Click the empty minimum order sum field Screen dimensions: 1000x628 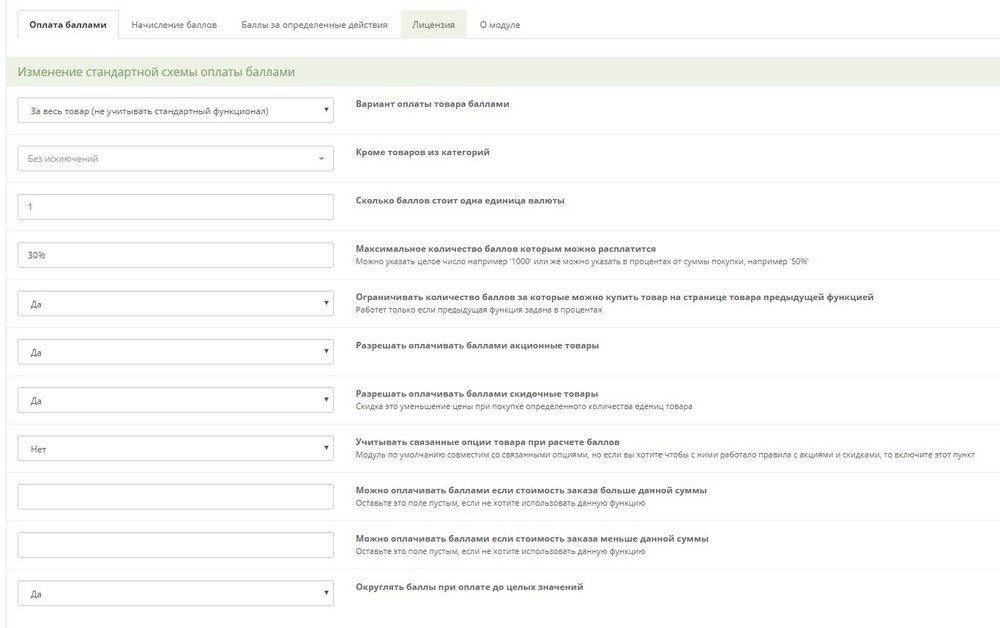[175, 495]
